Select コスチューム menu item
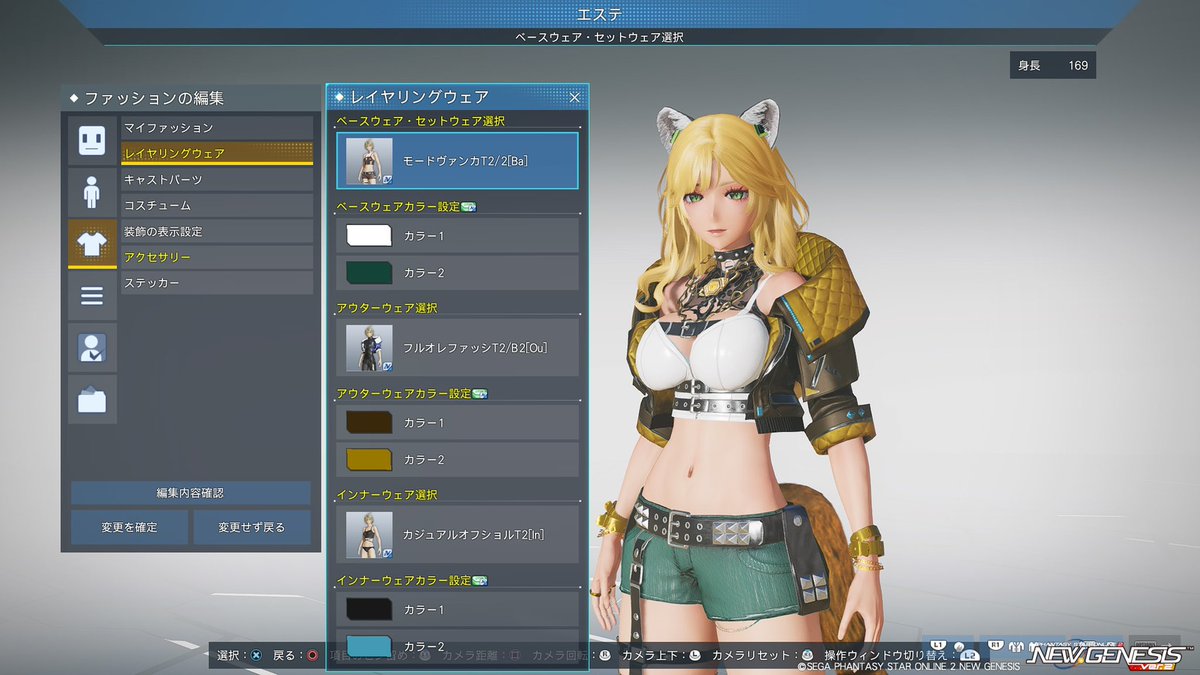 217,205
